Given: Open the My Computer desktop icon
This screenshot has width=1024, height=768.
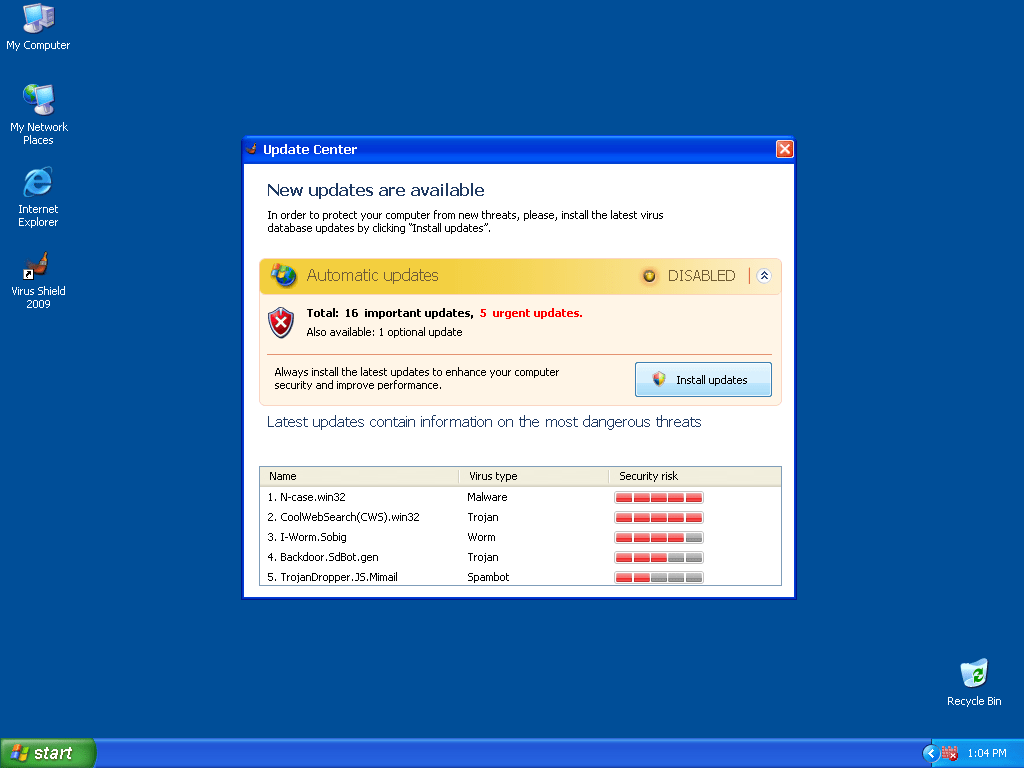Looking at the screenshot, I should click(38, 19).
